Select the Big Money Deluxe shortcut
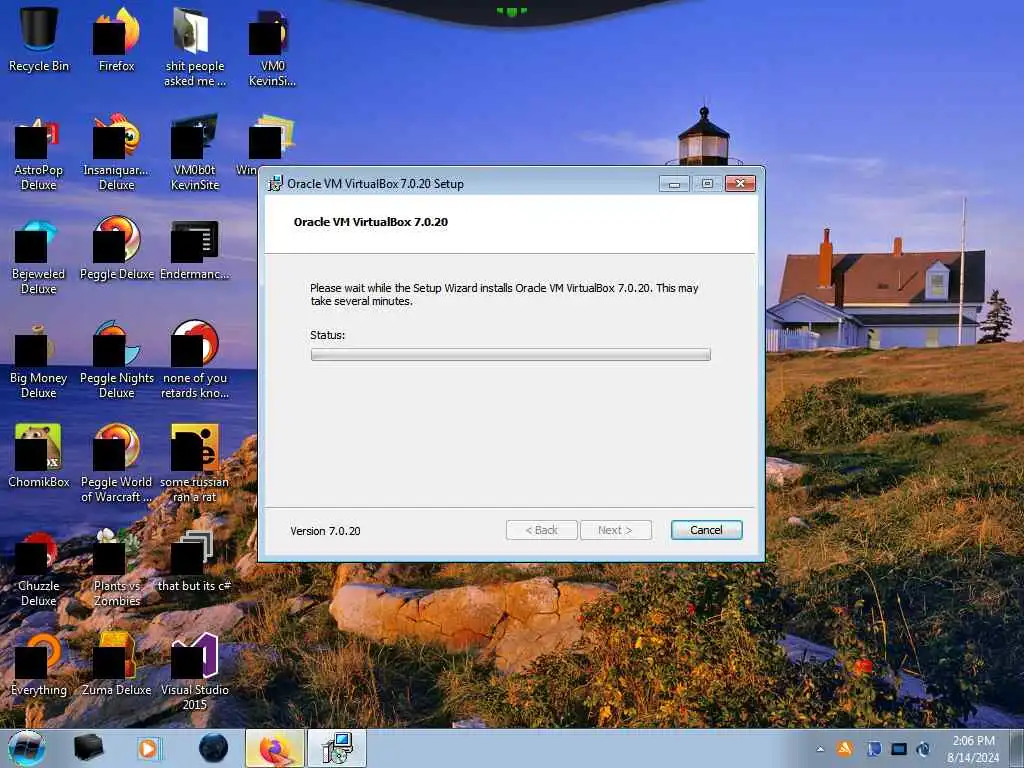This screenshot has width=1024, height=768. point(39,361)
